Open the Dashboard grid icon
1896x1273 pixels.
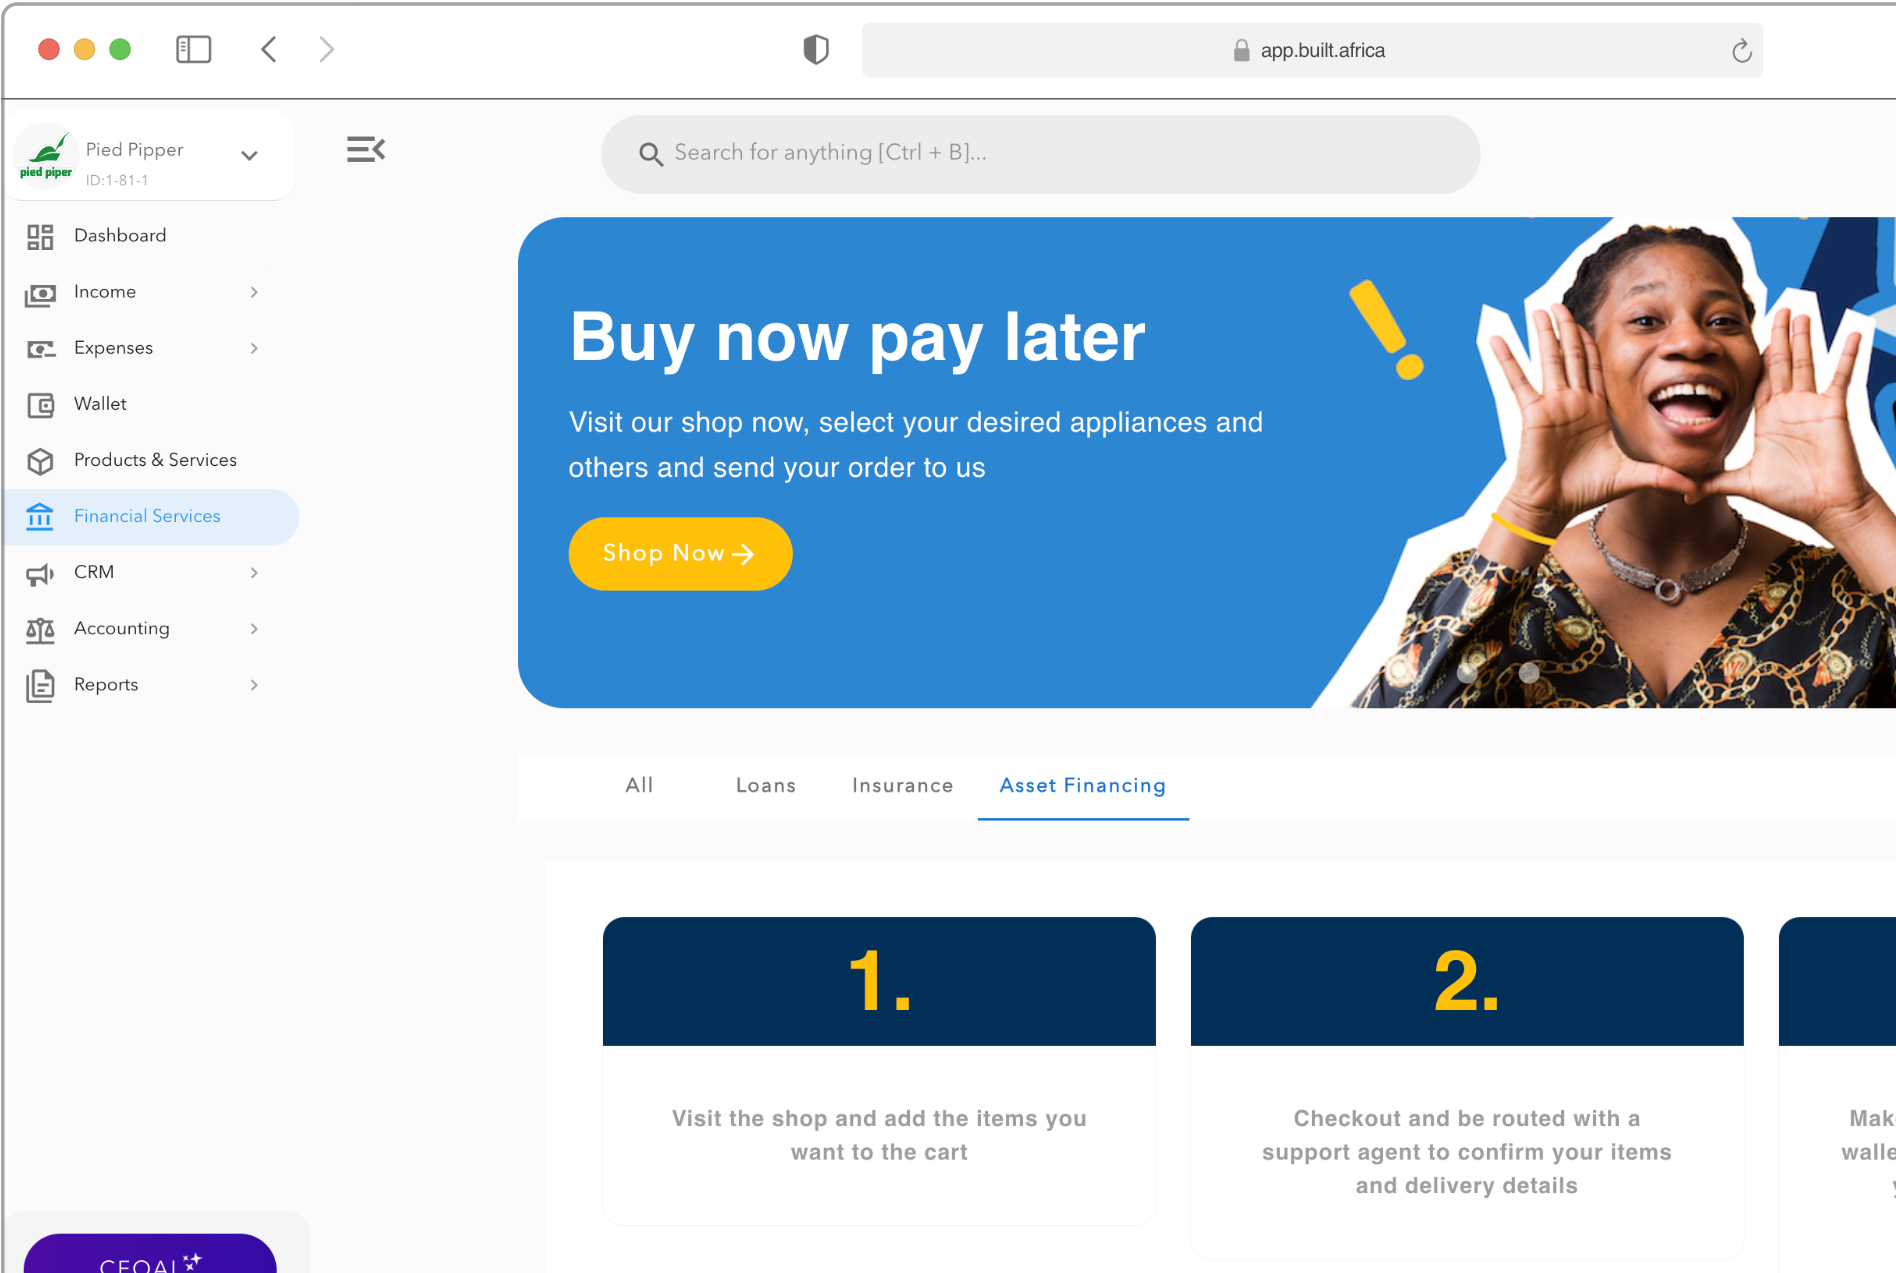tap(40, 237)
